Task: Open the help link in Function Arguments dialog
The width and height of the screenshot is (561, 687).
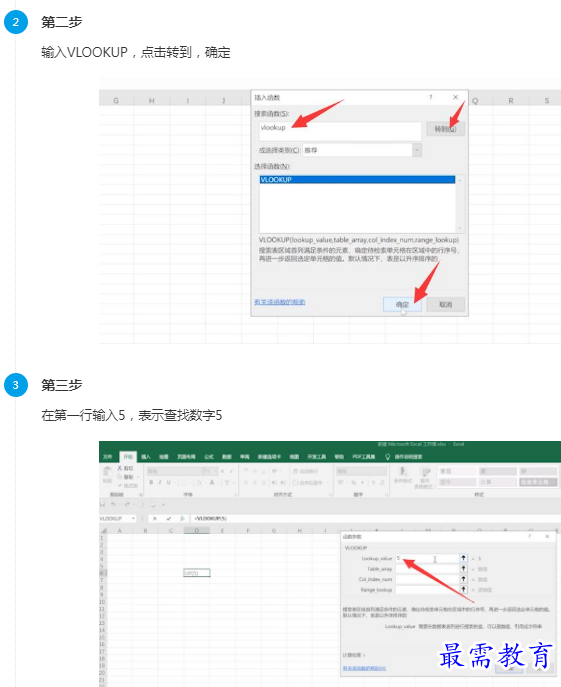Action: tap(364, 668)
